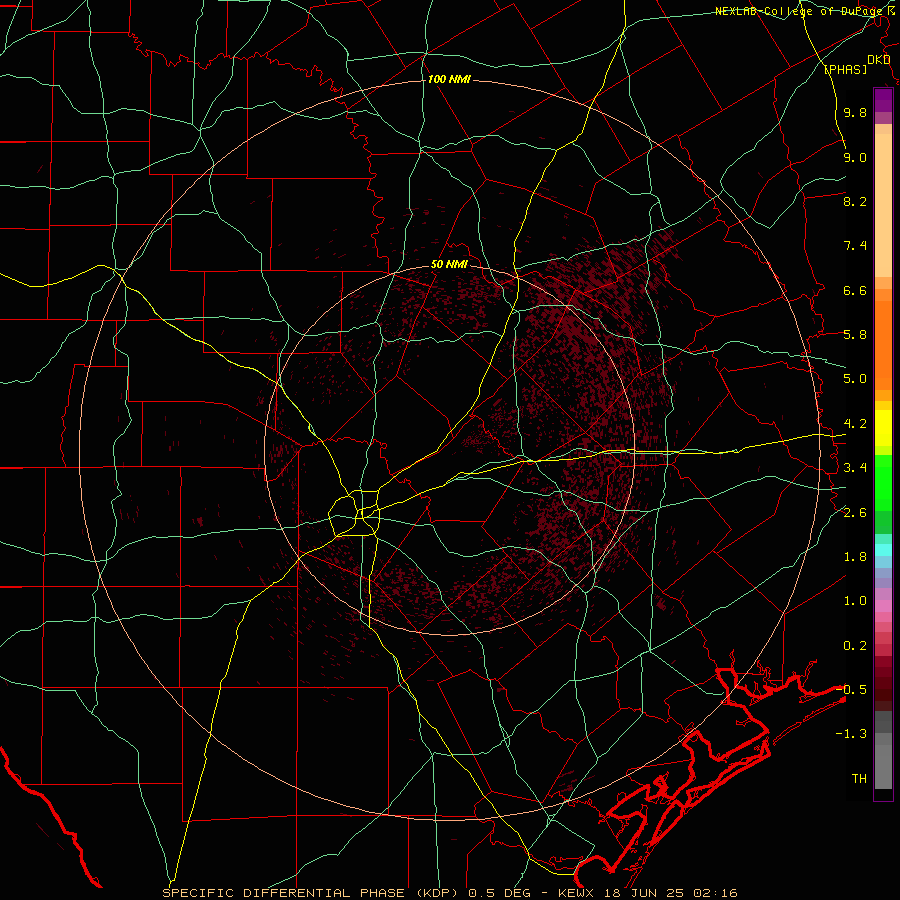Image resolution: width=900 pixels, height=900 pixels.
Task: Click the 1.0 legend value
Action: pyautogui.click(x=855, y=601)
